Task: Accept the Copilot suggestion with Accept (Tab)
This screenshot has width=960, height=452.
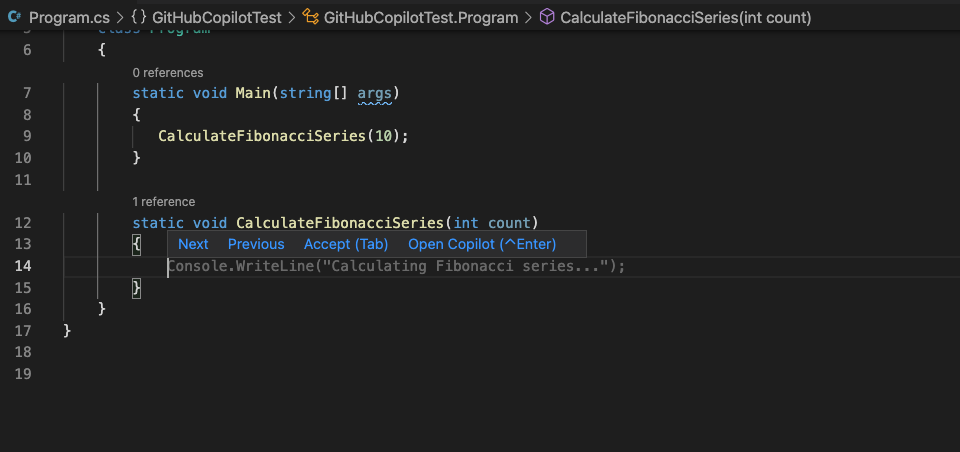Action: click(346, 244)
